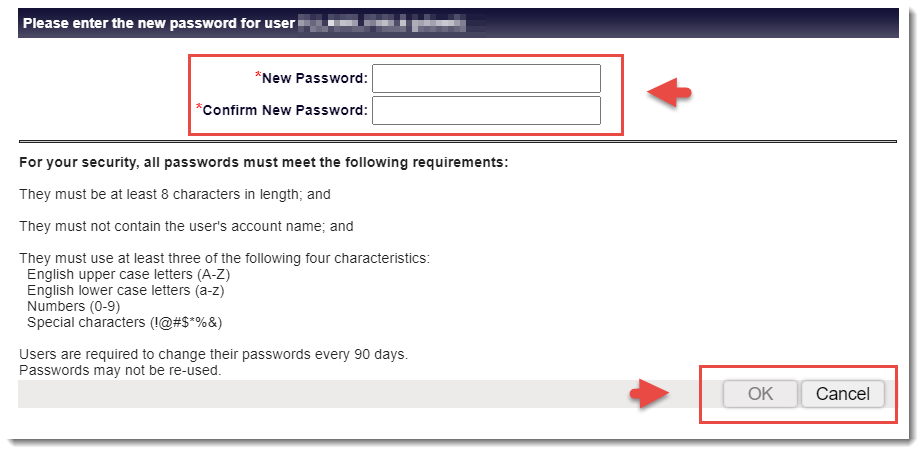Image resolution: width=924 pixels, height=454 pixels.
Task: Click "Passwords may not be re-used" text
Action: point(120,370)
